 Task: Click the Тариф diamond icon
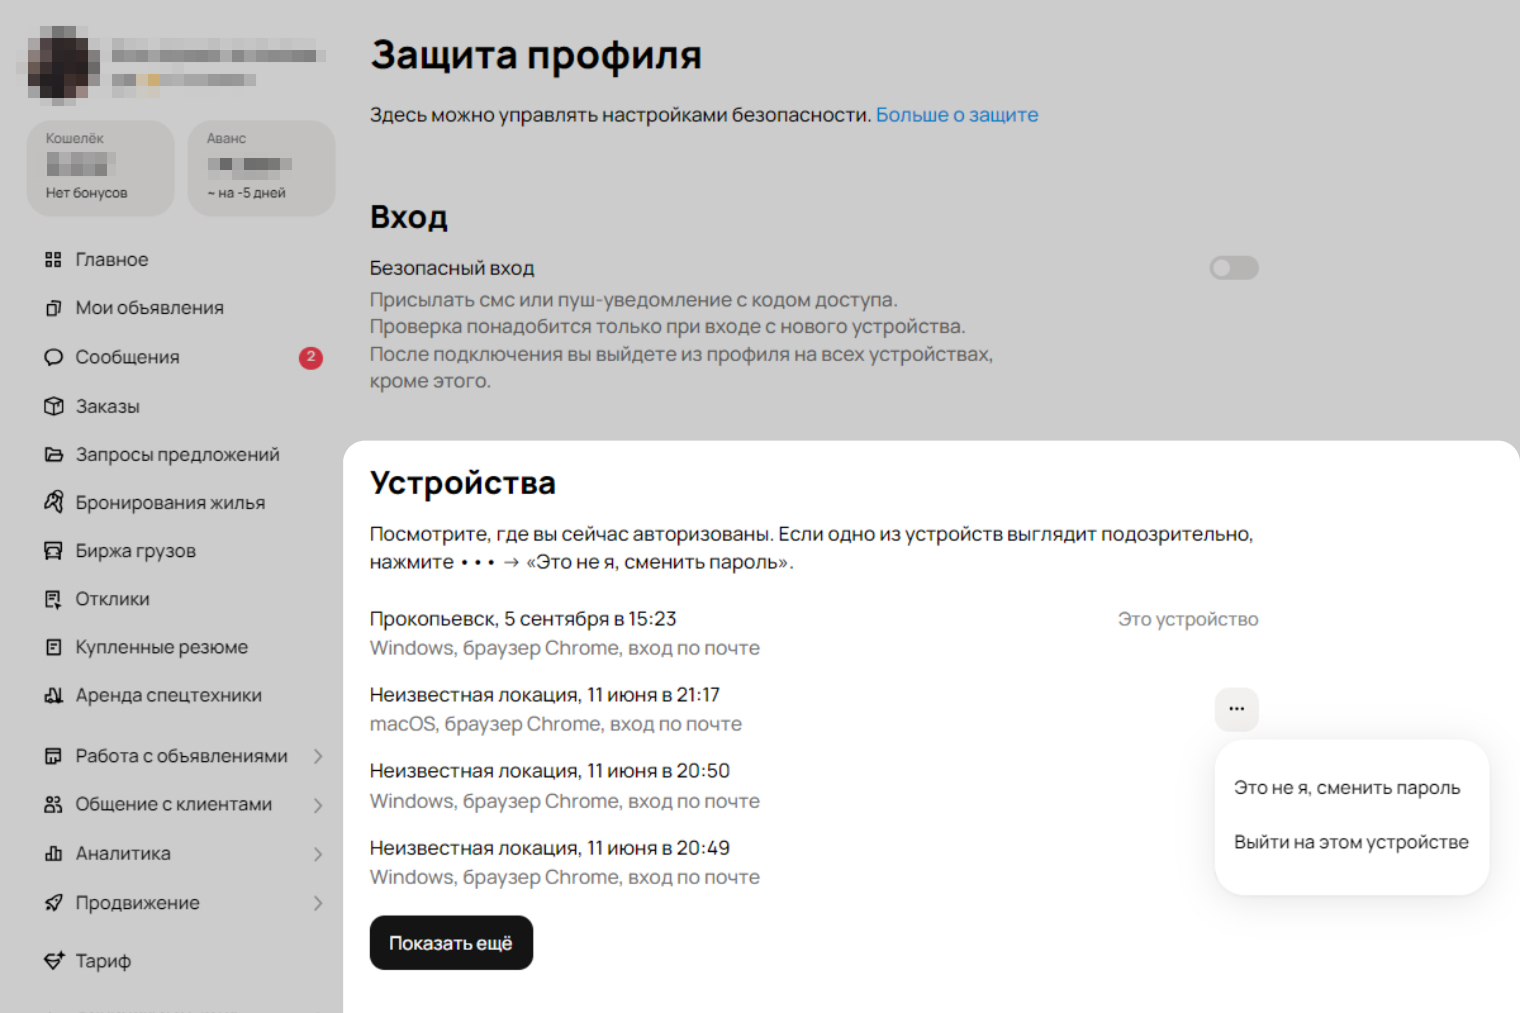pos(53,961)
